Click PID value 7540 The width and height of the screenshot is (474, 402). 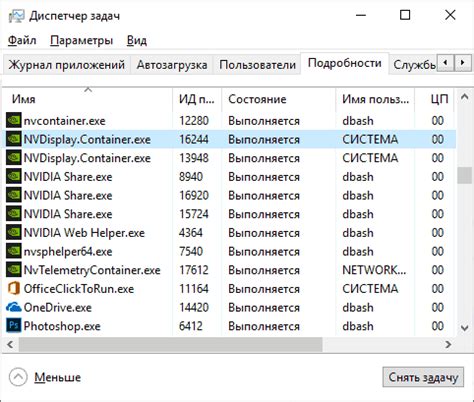[191, 251]
